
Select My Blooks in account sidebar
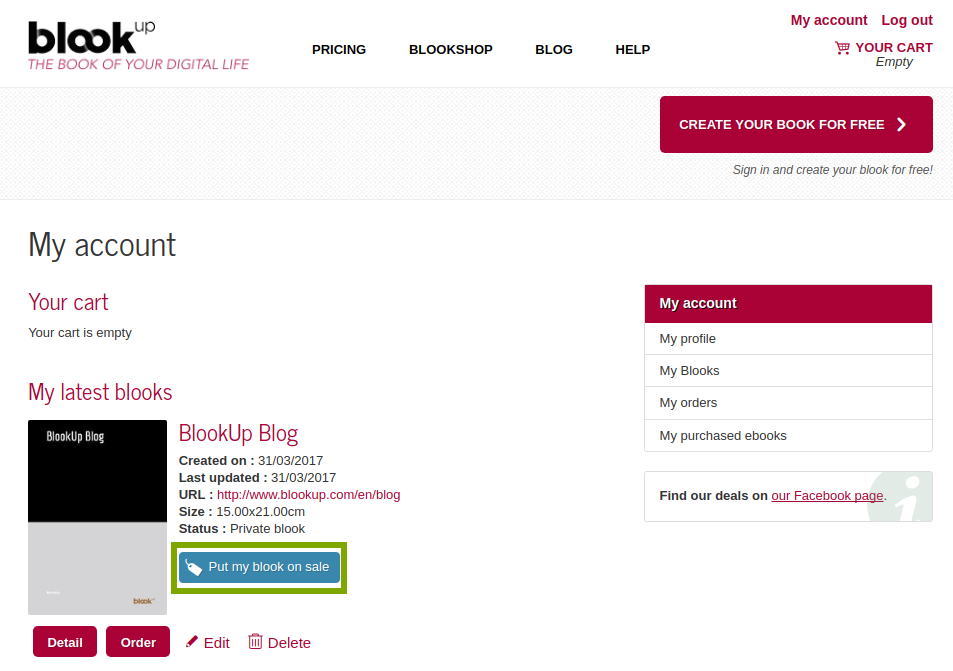tap(788, 371)
